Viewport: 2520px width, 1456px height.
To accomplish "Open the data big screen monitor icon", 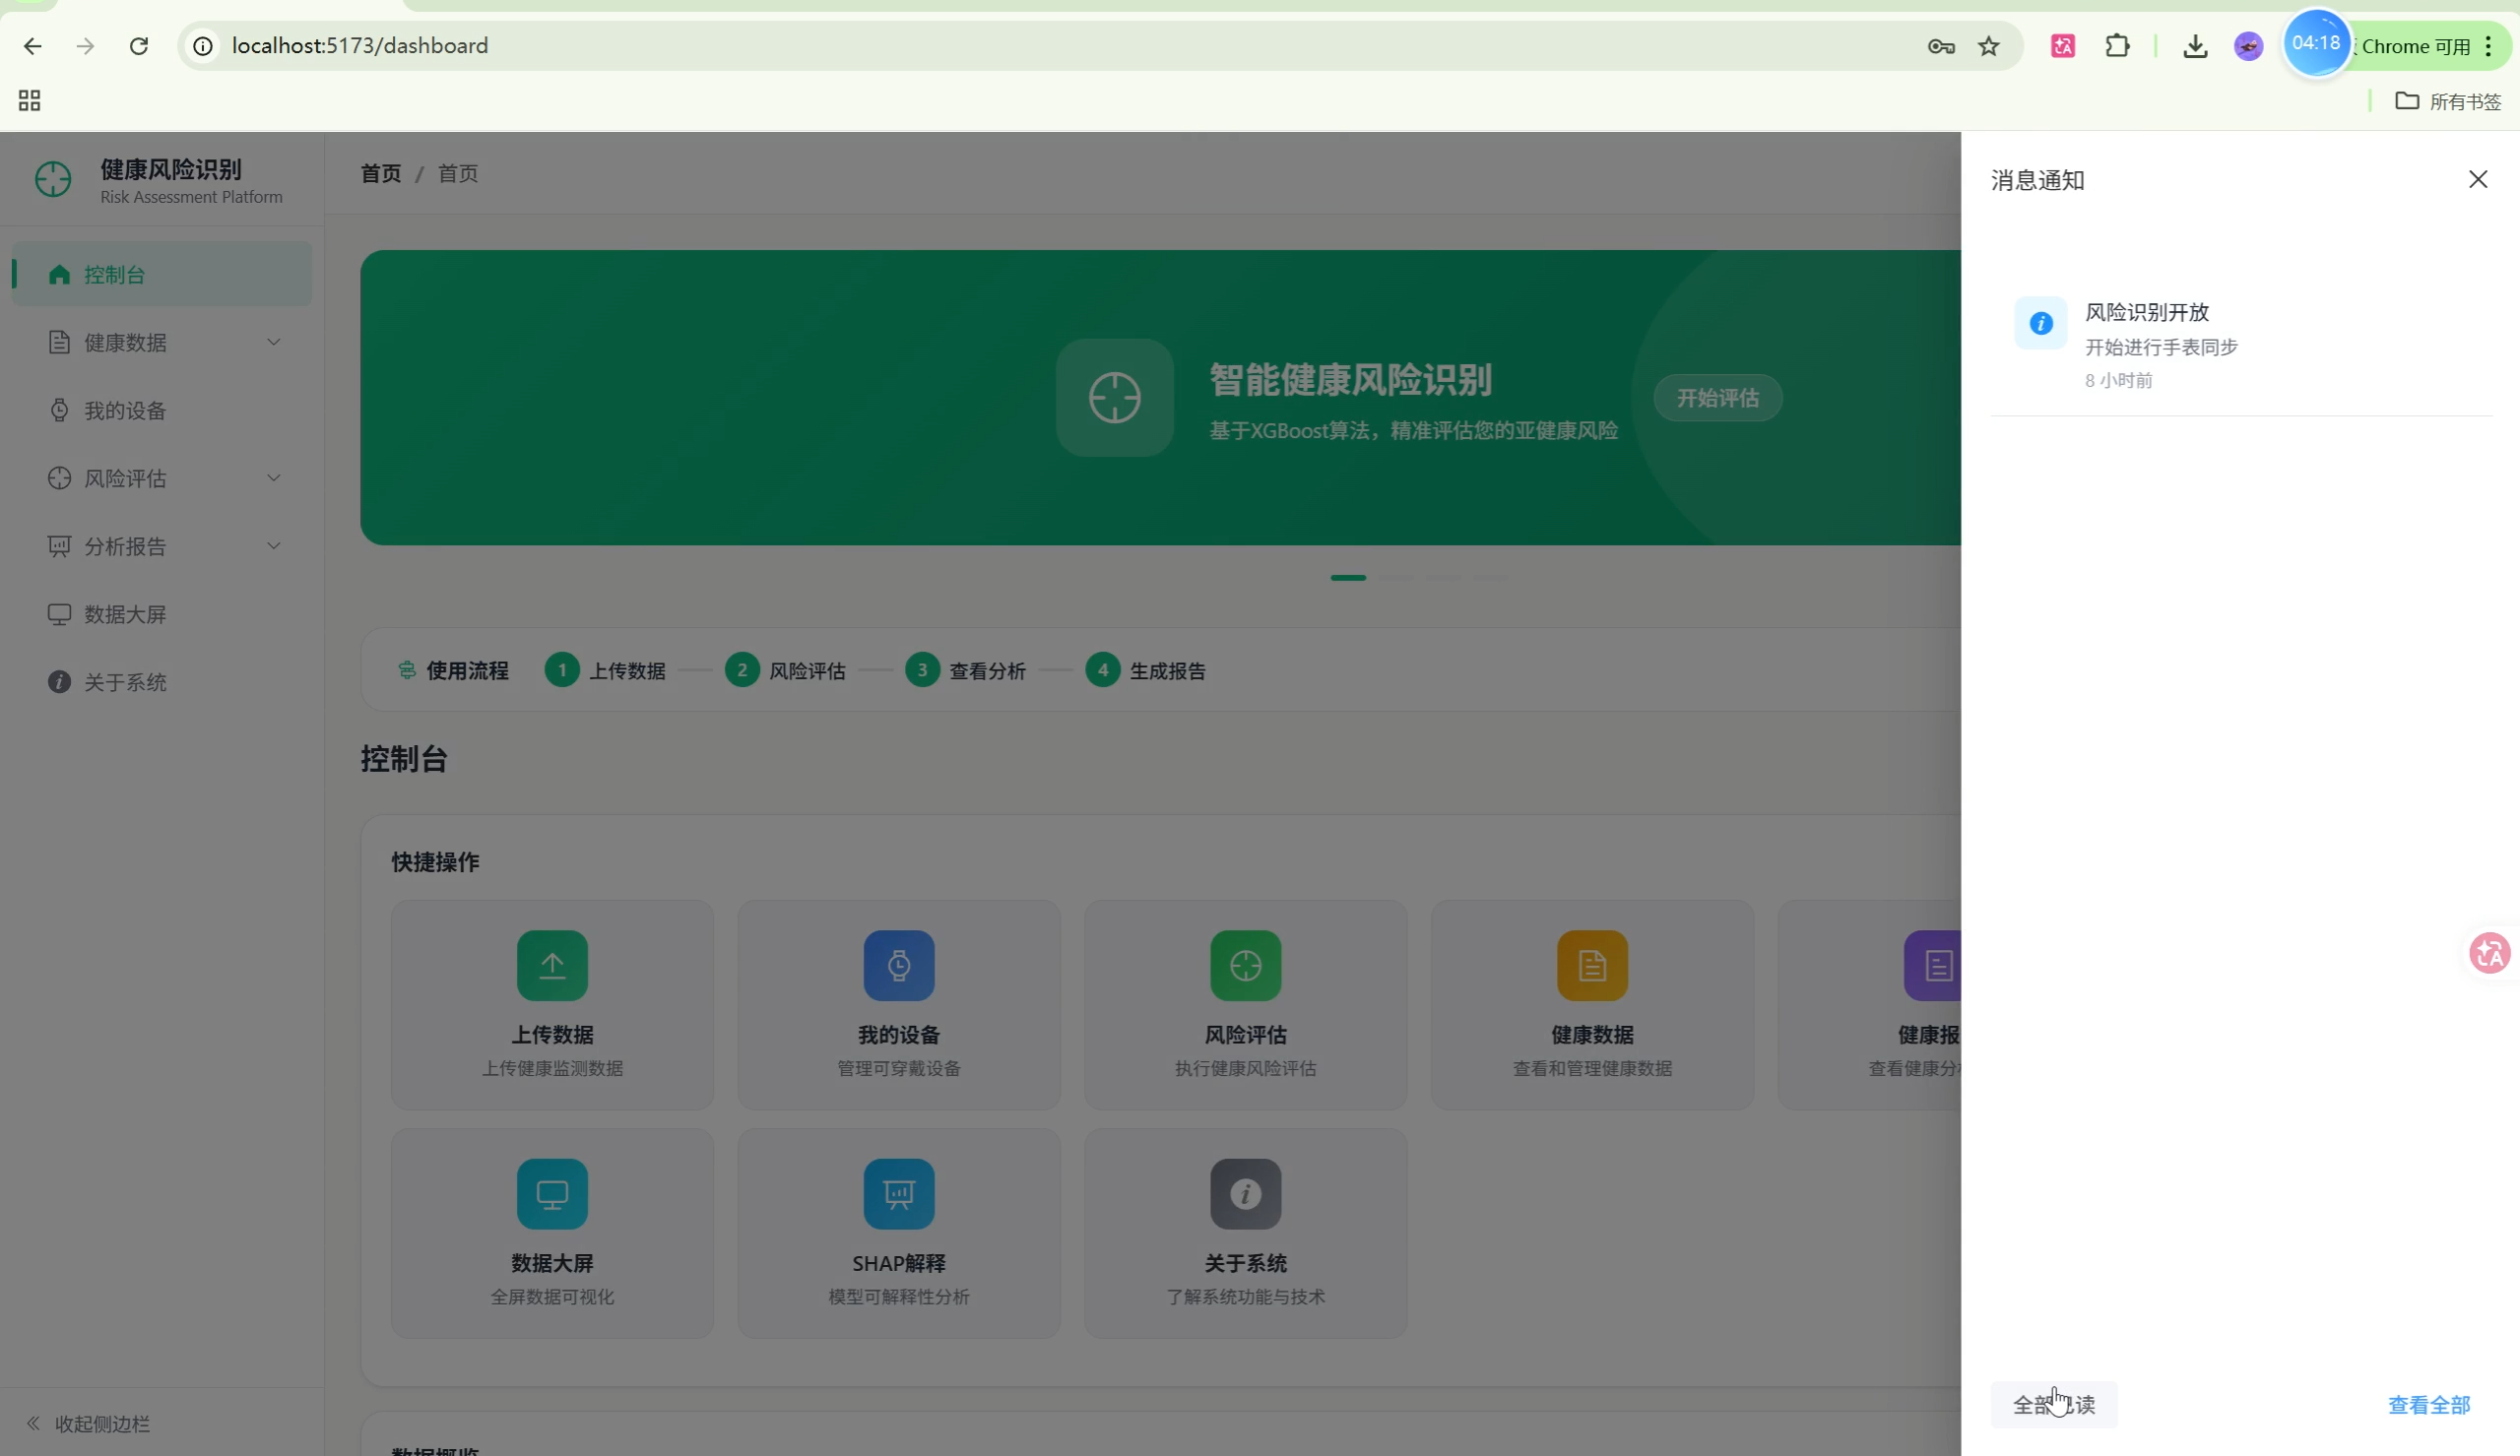I will point(552,1193).
